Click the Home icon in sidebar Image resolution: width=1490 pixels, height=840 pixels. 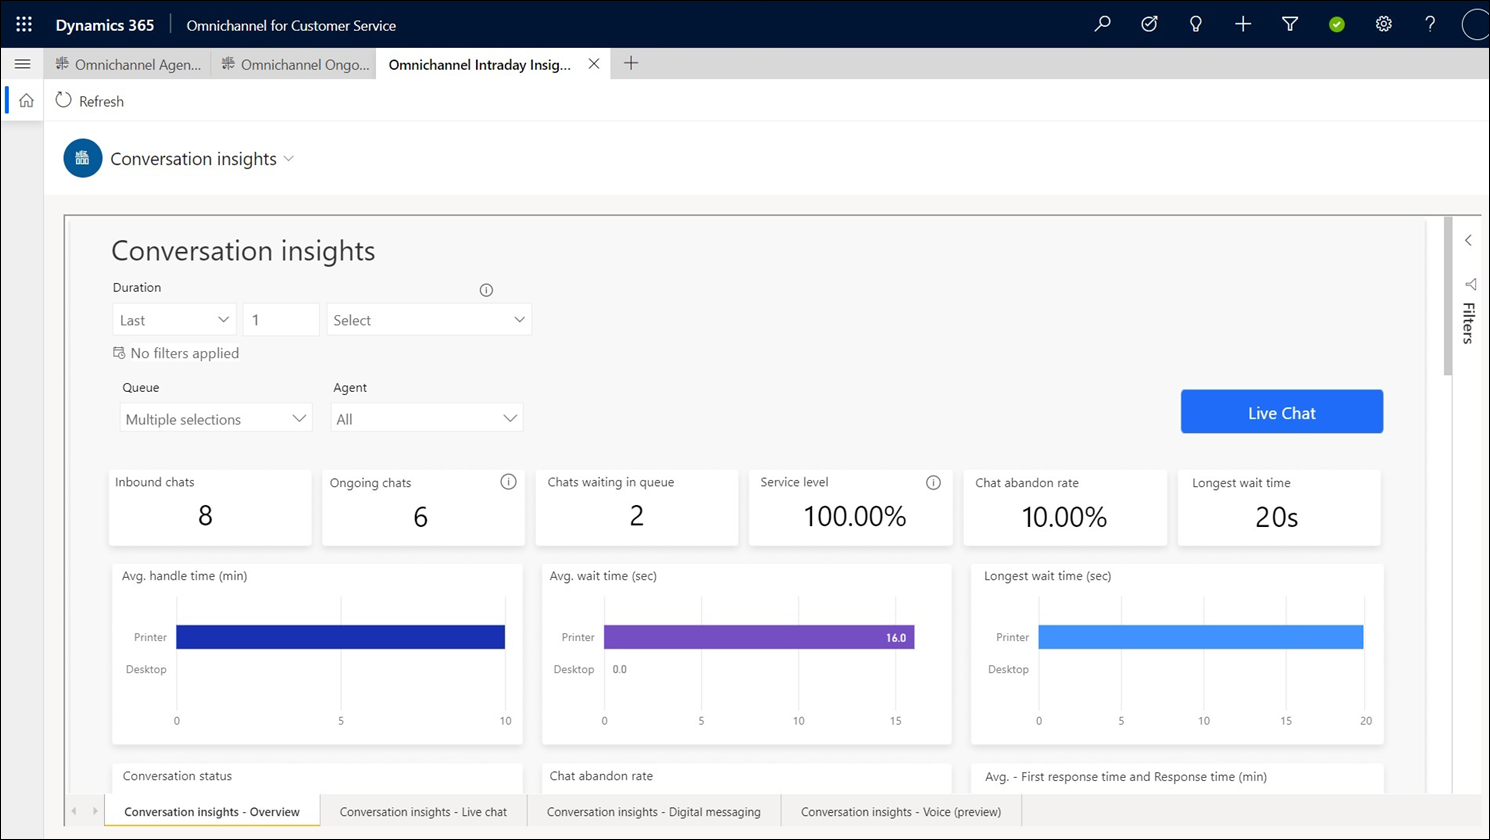(x=26, y=101)
